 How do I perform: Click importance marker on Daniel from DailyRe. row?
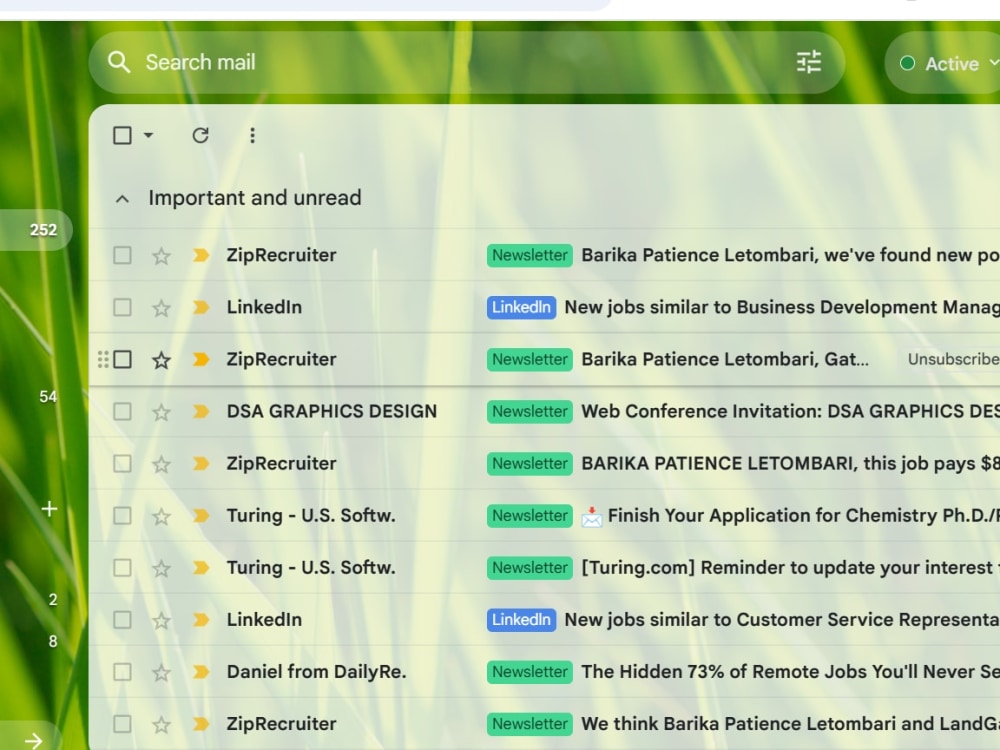(201, 672)
